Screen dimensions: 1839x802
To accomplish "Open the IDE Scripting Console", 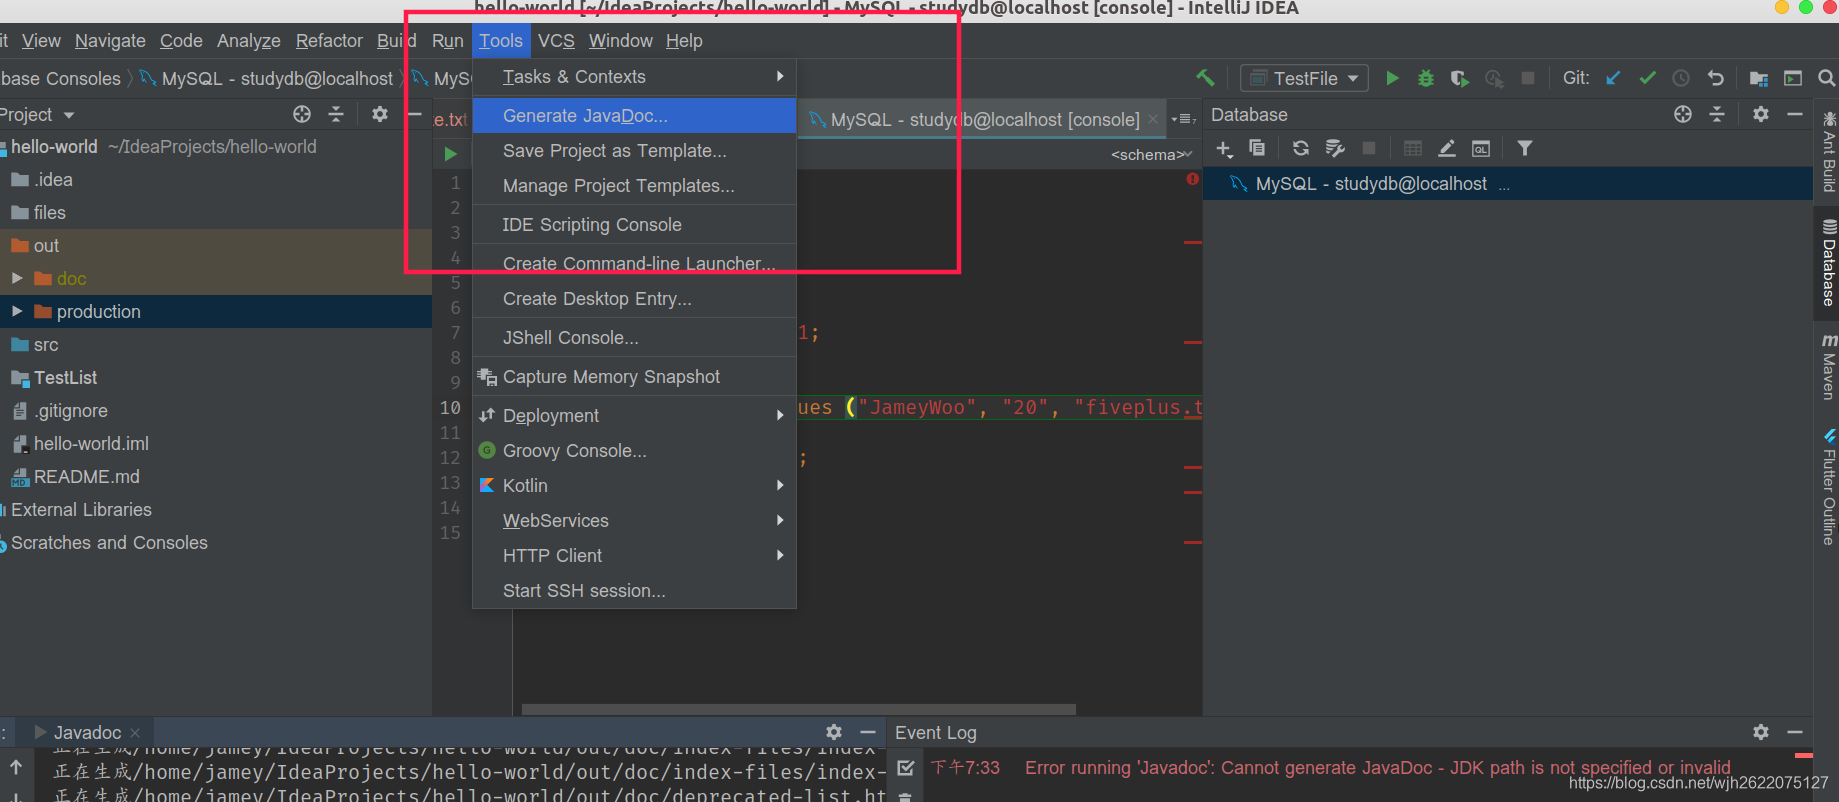I will [x=634, y=225].
